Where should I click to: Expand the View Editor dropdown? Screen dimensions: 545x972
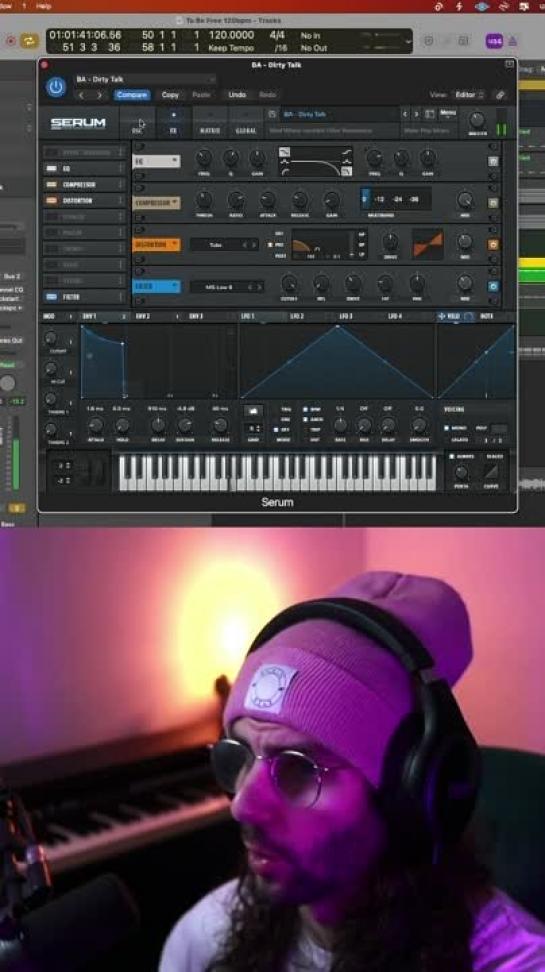click(x=469, y=95)
